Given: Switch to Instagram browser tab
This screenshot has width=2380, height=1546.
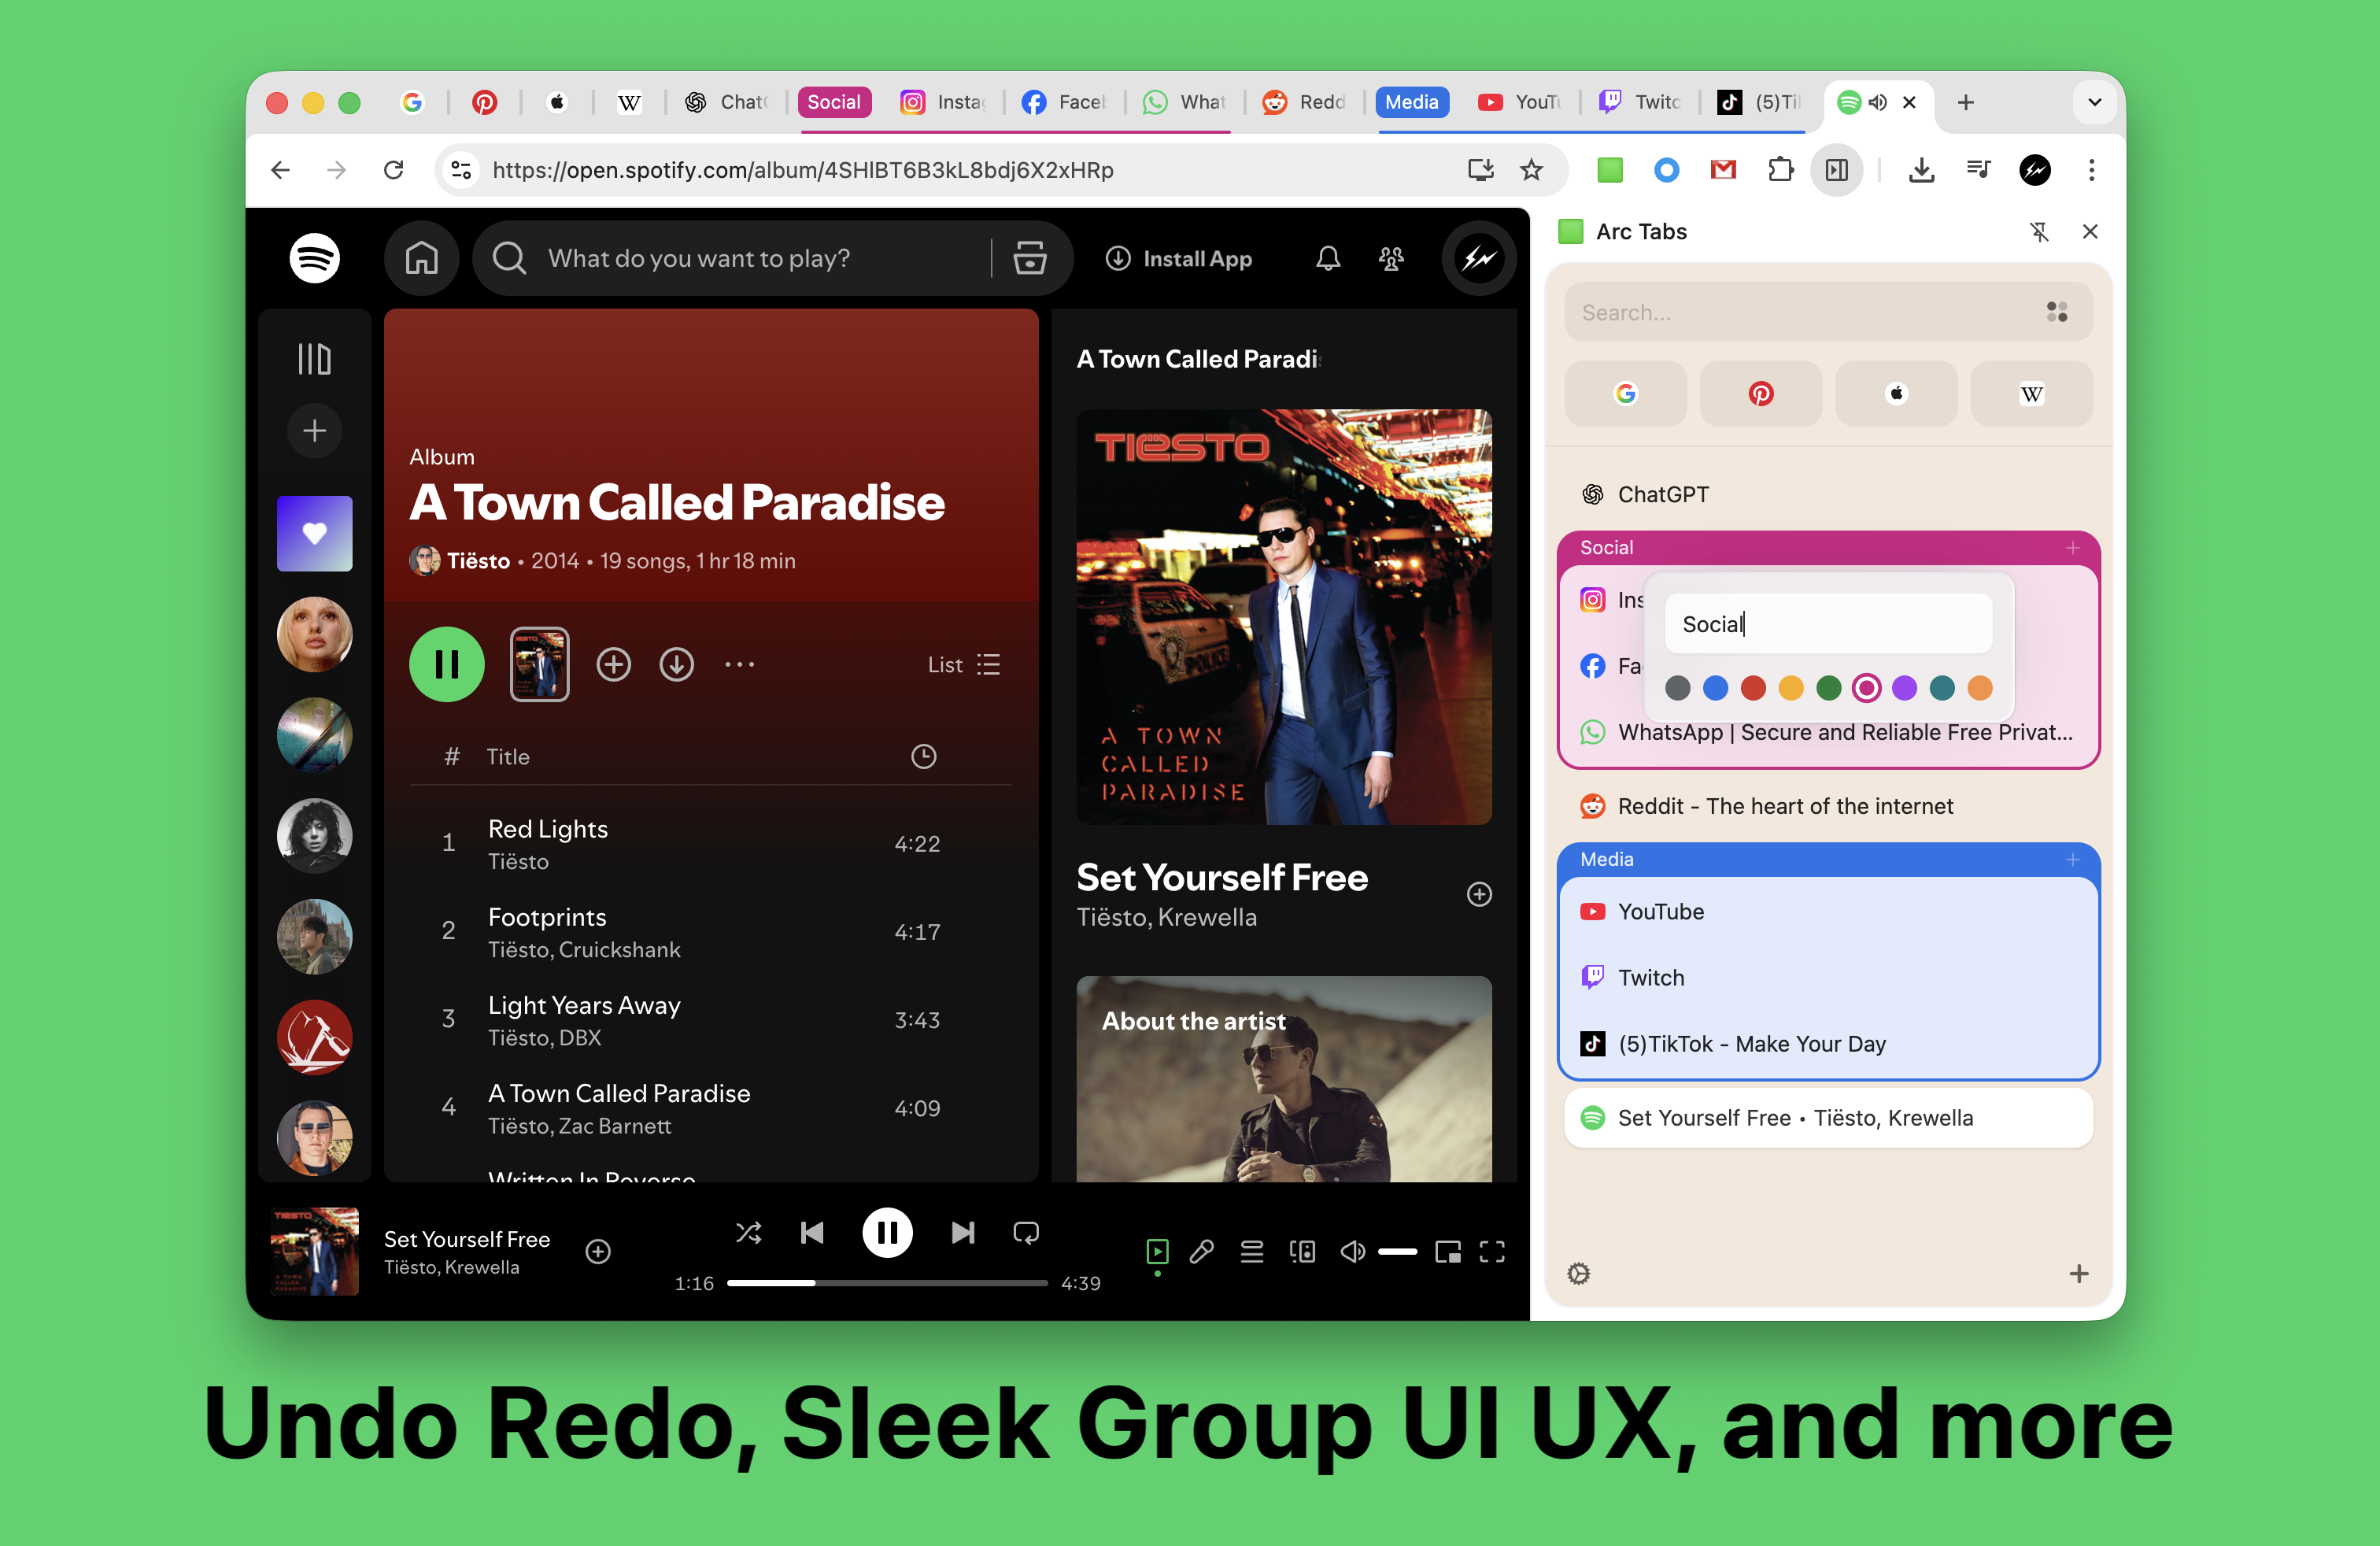Looking at the screenshot, I should [x=944, y=102].
